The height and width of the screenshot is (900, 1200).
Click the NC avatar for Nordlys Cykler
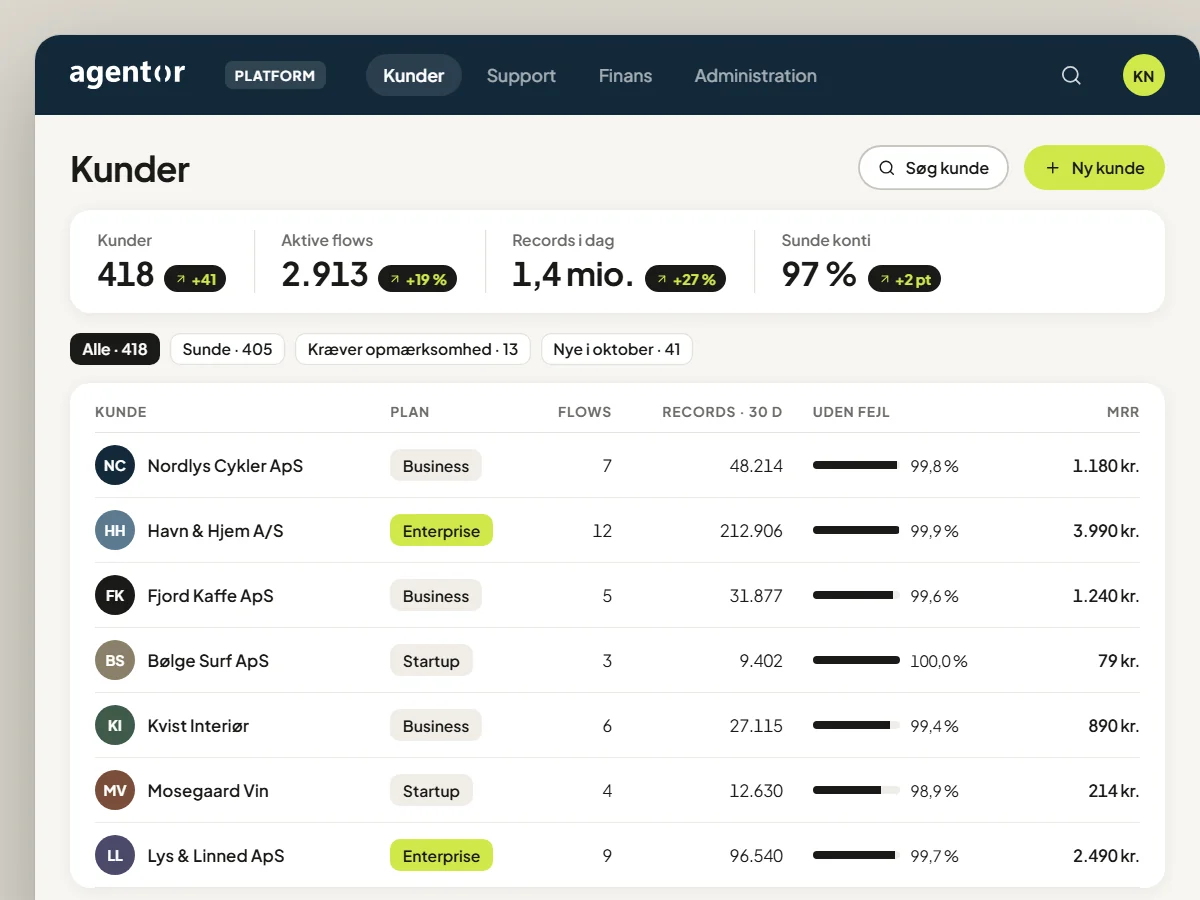115,466
